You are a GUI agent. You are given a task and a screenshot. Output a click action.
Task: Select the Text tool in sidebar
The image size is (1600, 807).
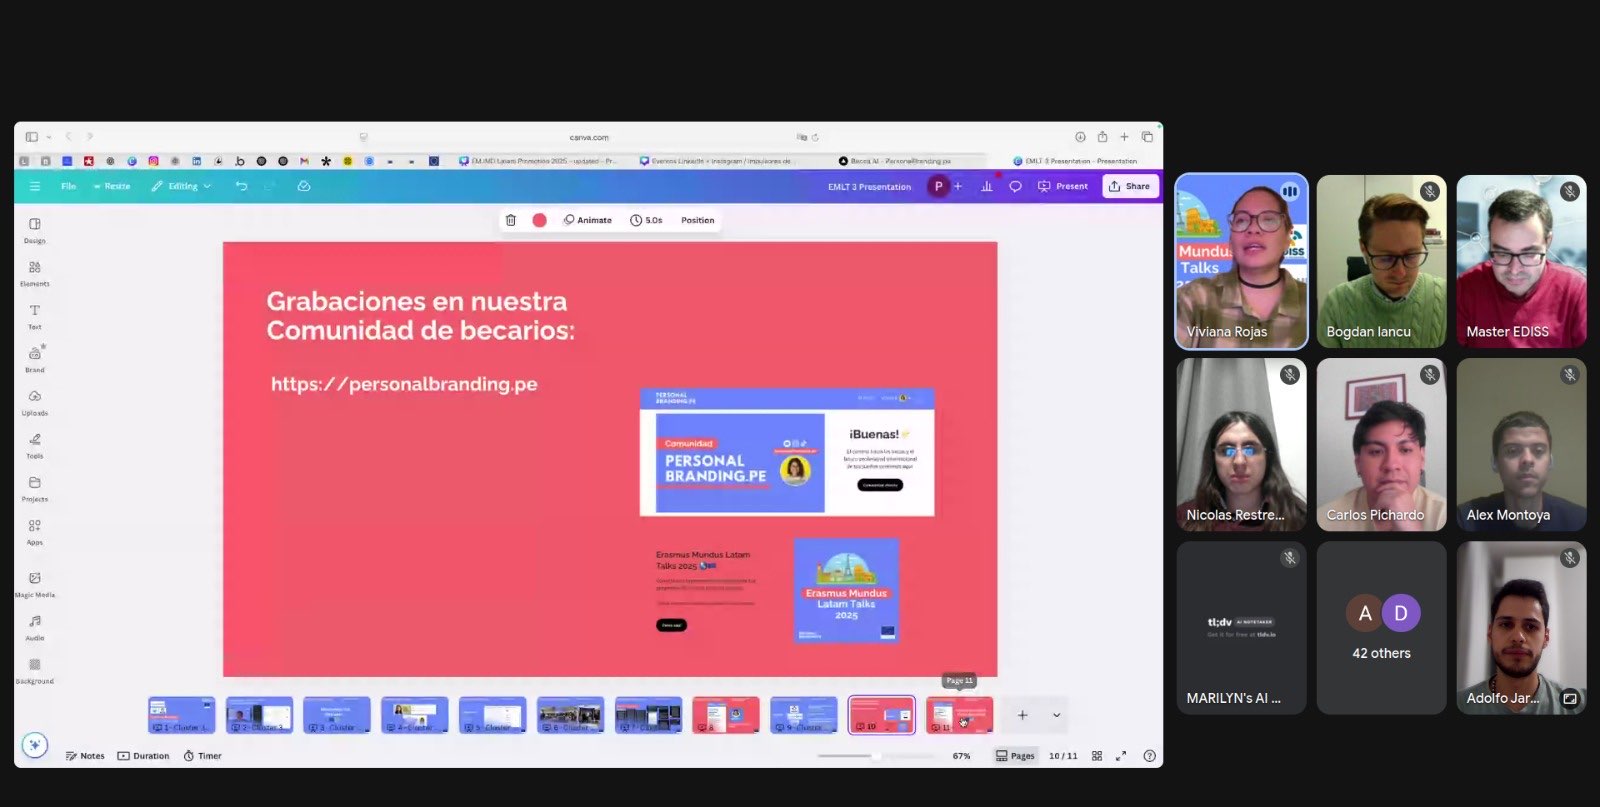pyautogui.click(x=35, y=315)
